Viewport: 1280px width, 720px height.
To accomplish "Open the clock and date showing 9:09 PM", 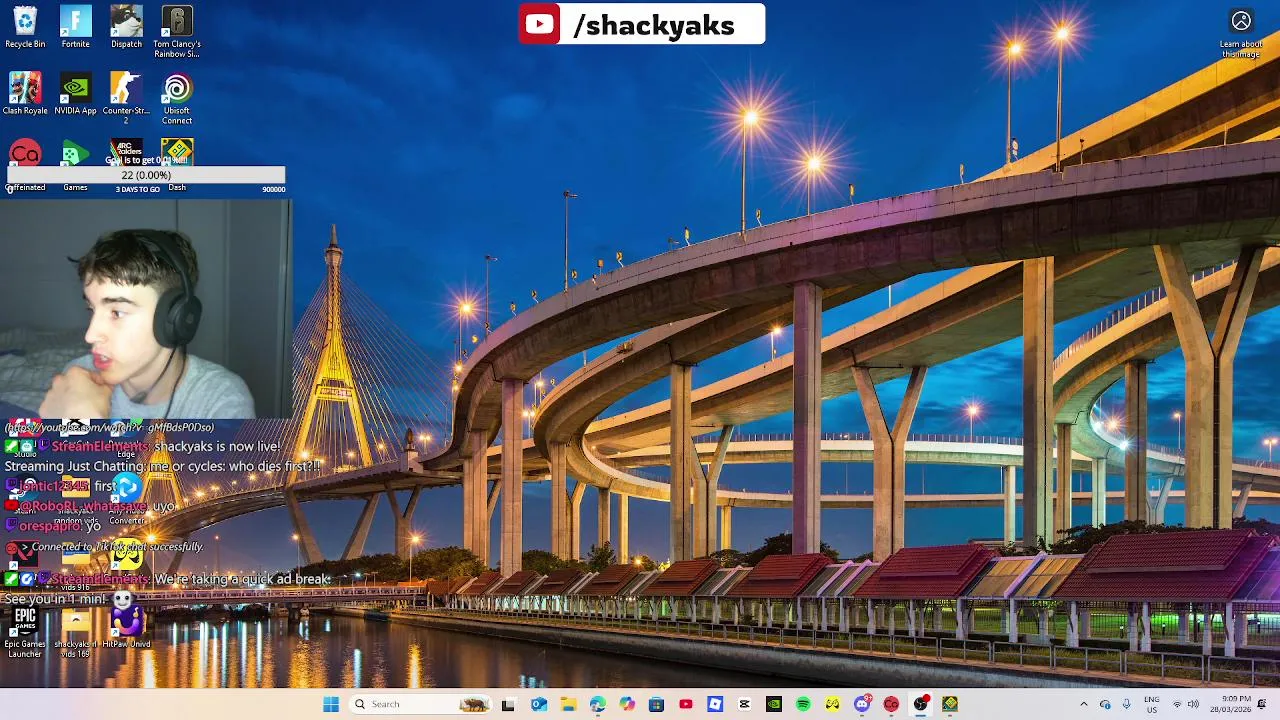I will [x=1229, y=704].
